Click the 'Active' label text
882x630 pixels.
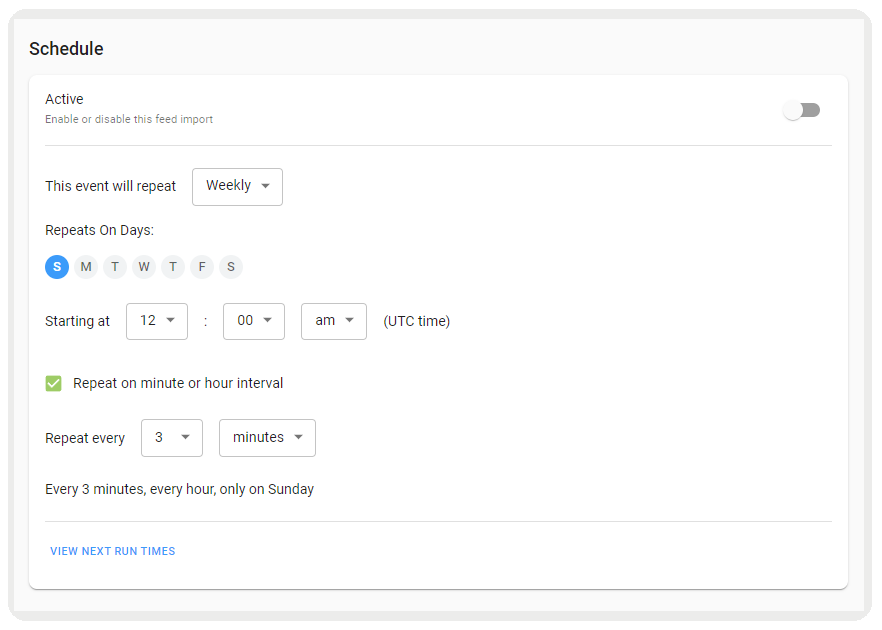point(64,99)
